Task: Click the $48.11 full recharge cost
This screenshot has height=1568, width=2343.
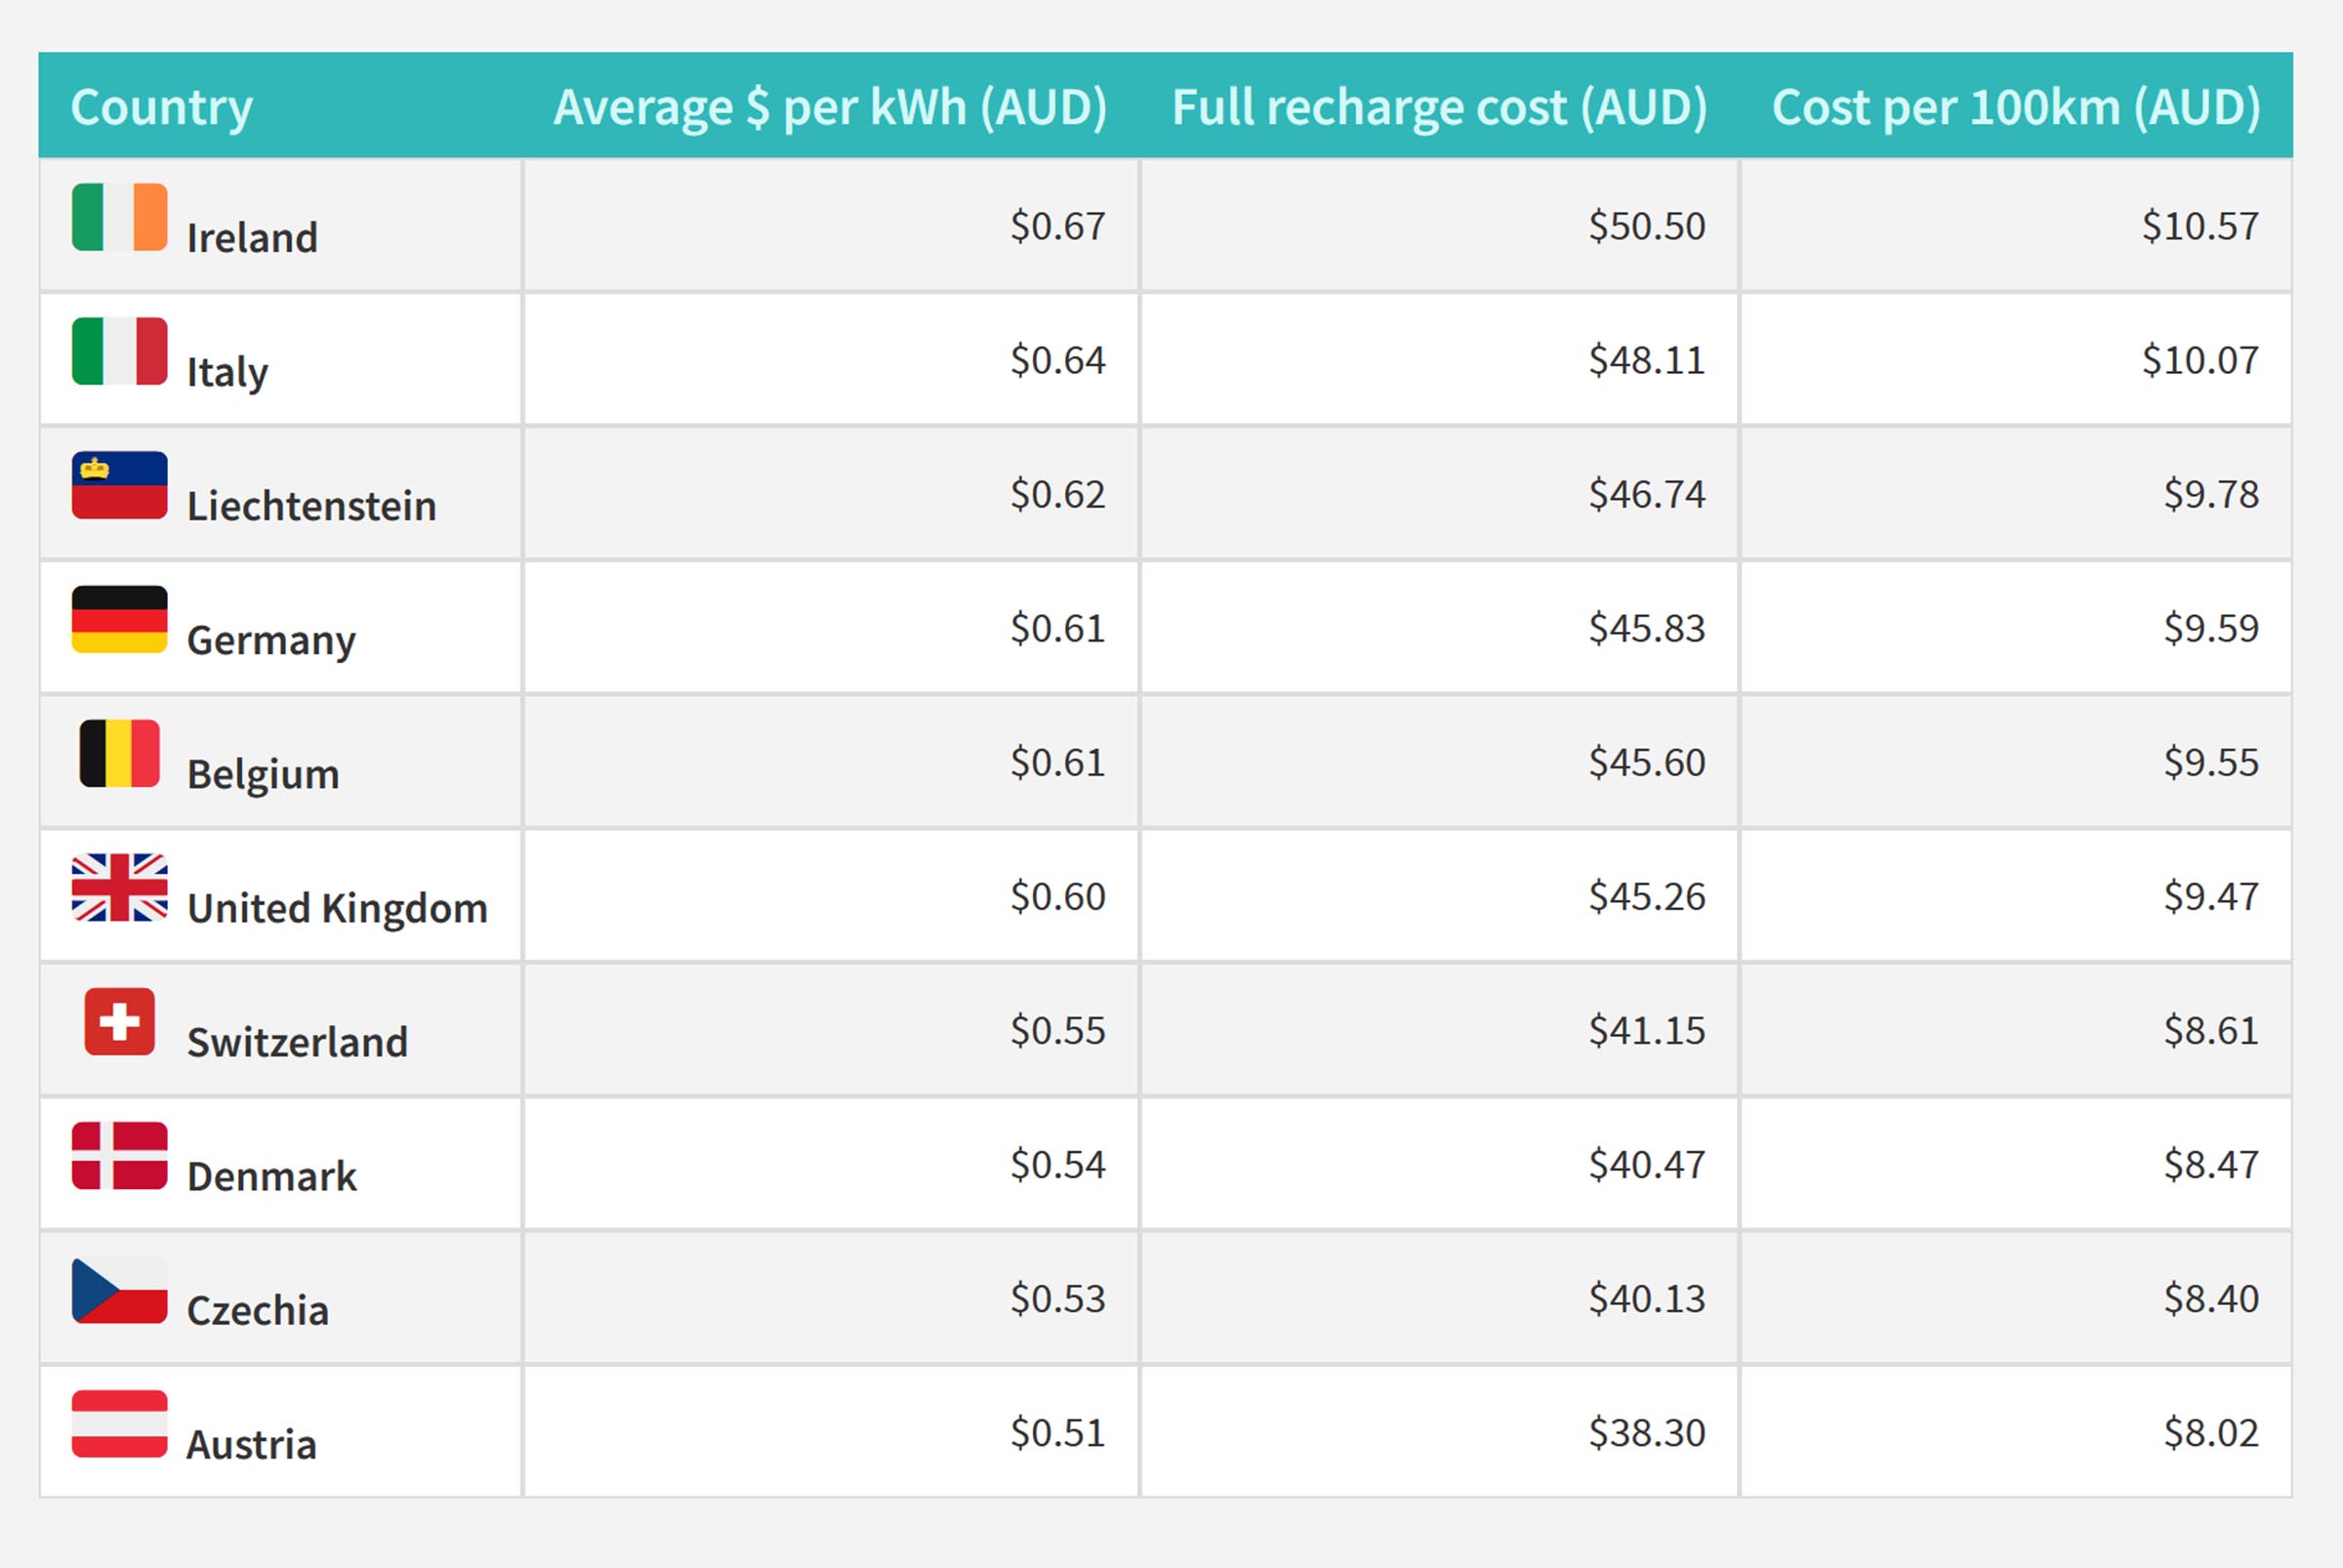Action: click(1647, 360)
